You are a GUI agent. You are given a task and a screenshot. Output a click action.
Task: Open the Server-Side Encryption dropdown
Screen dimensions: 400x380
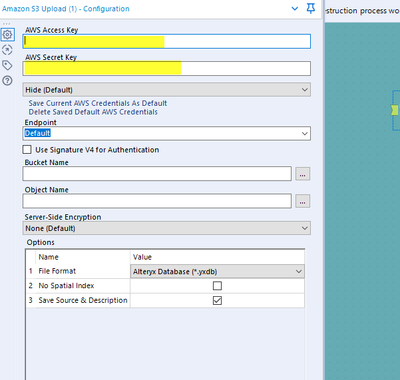[x=167, y=228]
